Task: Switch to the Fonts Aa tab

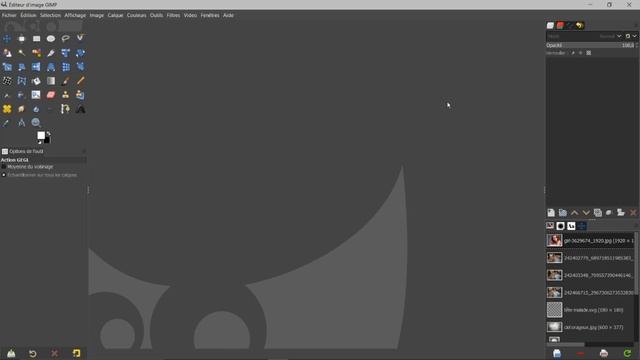Action: 571,226
